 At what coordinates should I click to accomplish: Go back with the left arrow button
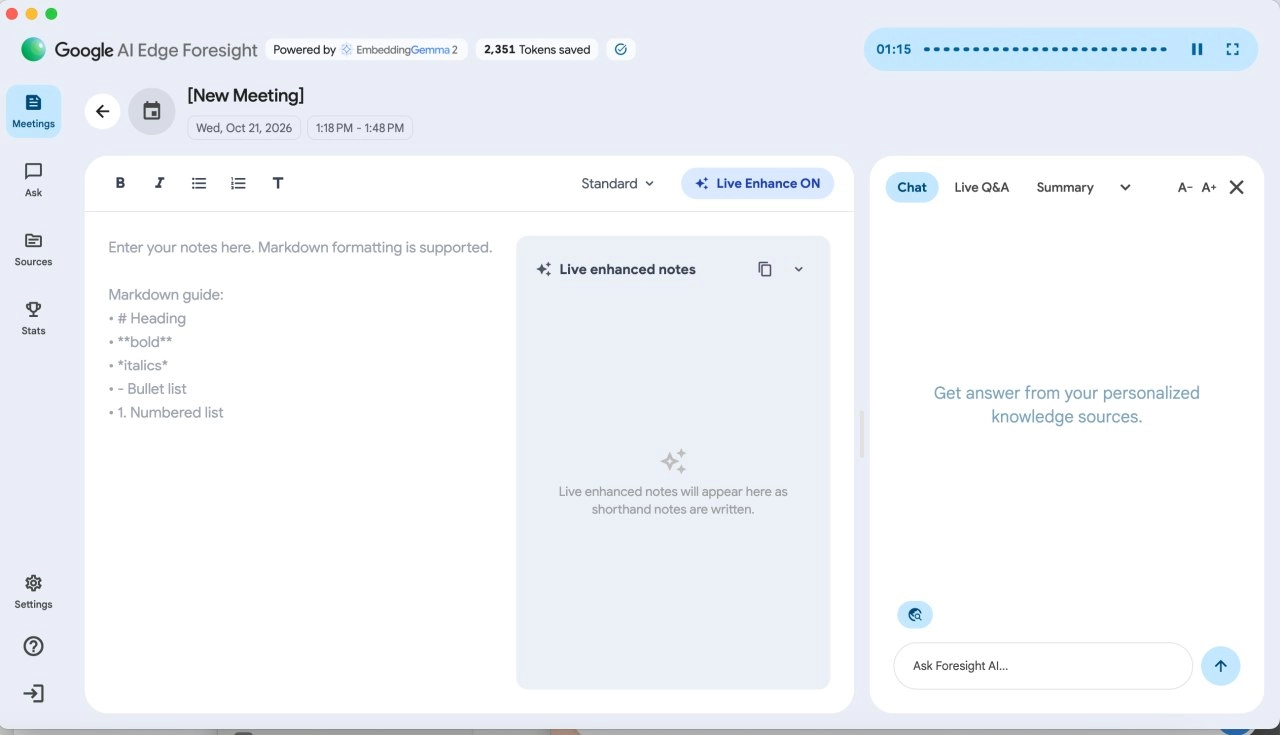click(x=102, y=111)
